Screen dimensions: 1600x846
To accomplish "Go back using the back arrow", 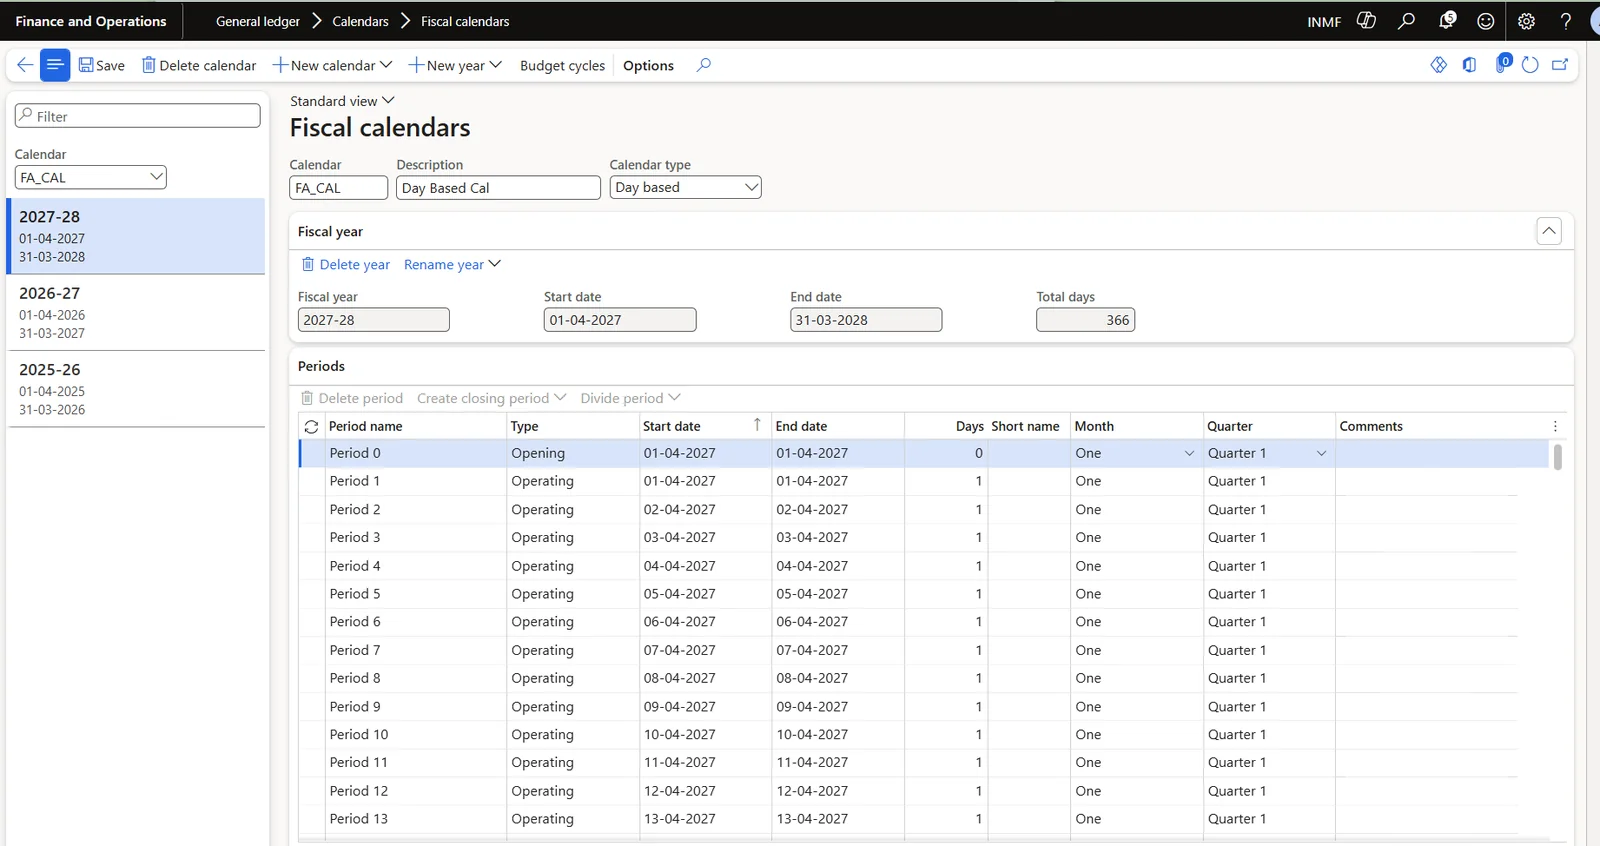I will [x=25, y=65].
